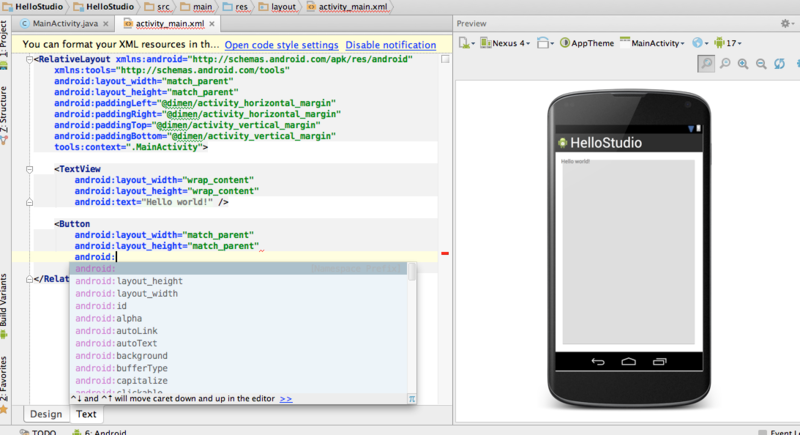Click the >> link in completion hint
The image size is (800, 435).
click(286, 399)
